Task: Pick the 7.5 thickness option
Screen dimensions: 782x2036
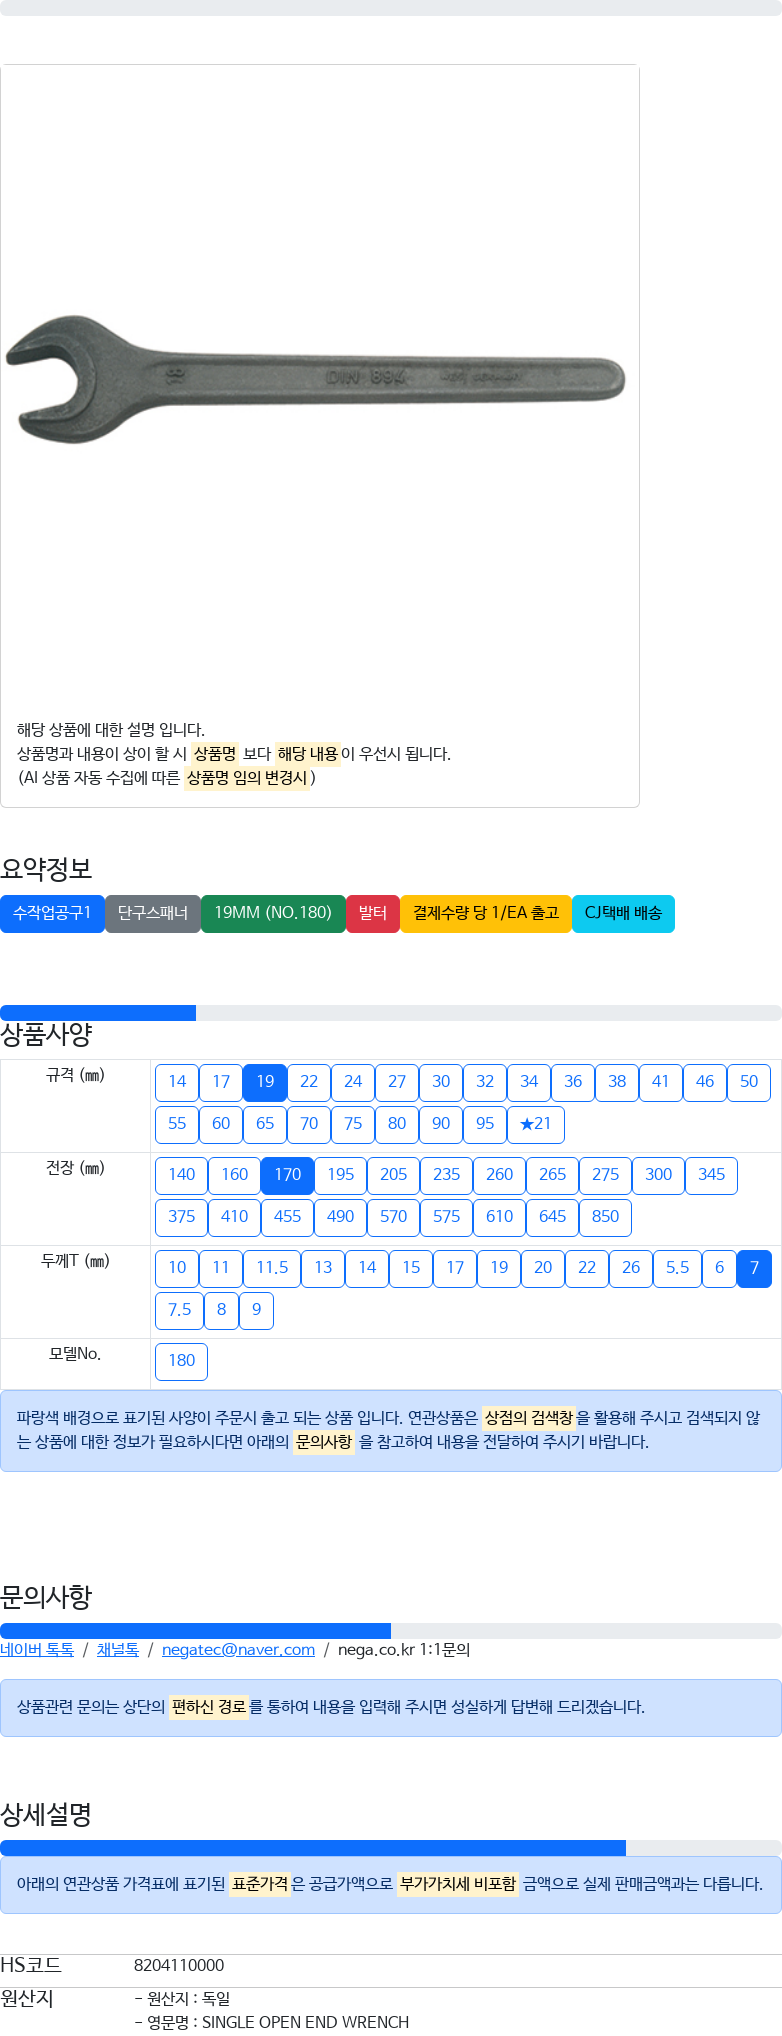Action: coord(180,1310)
